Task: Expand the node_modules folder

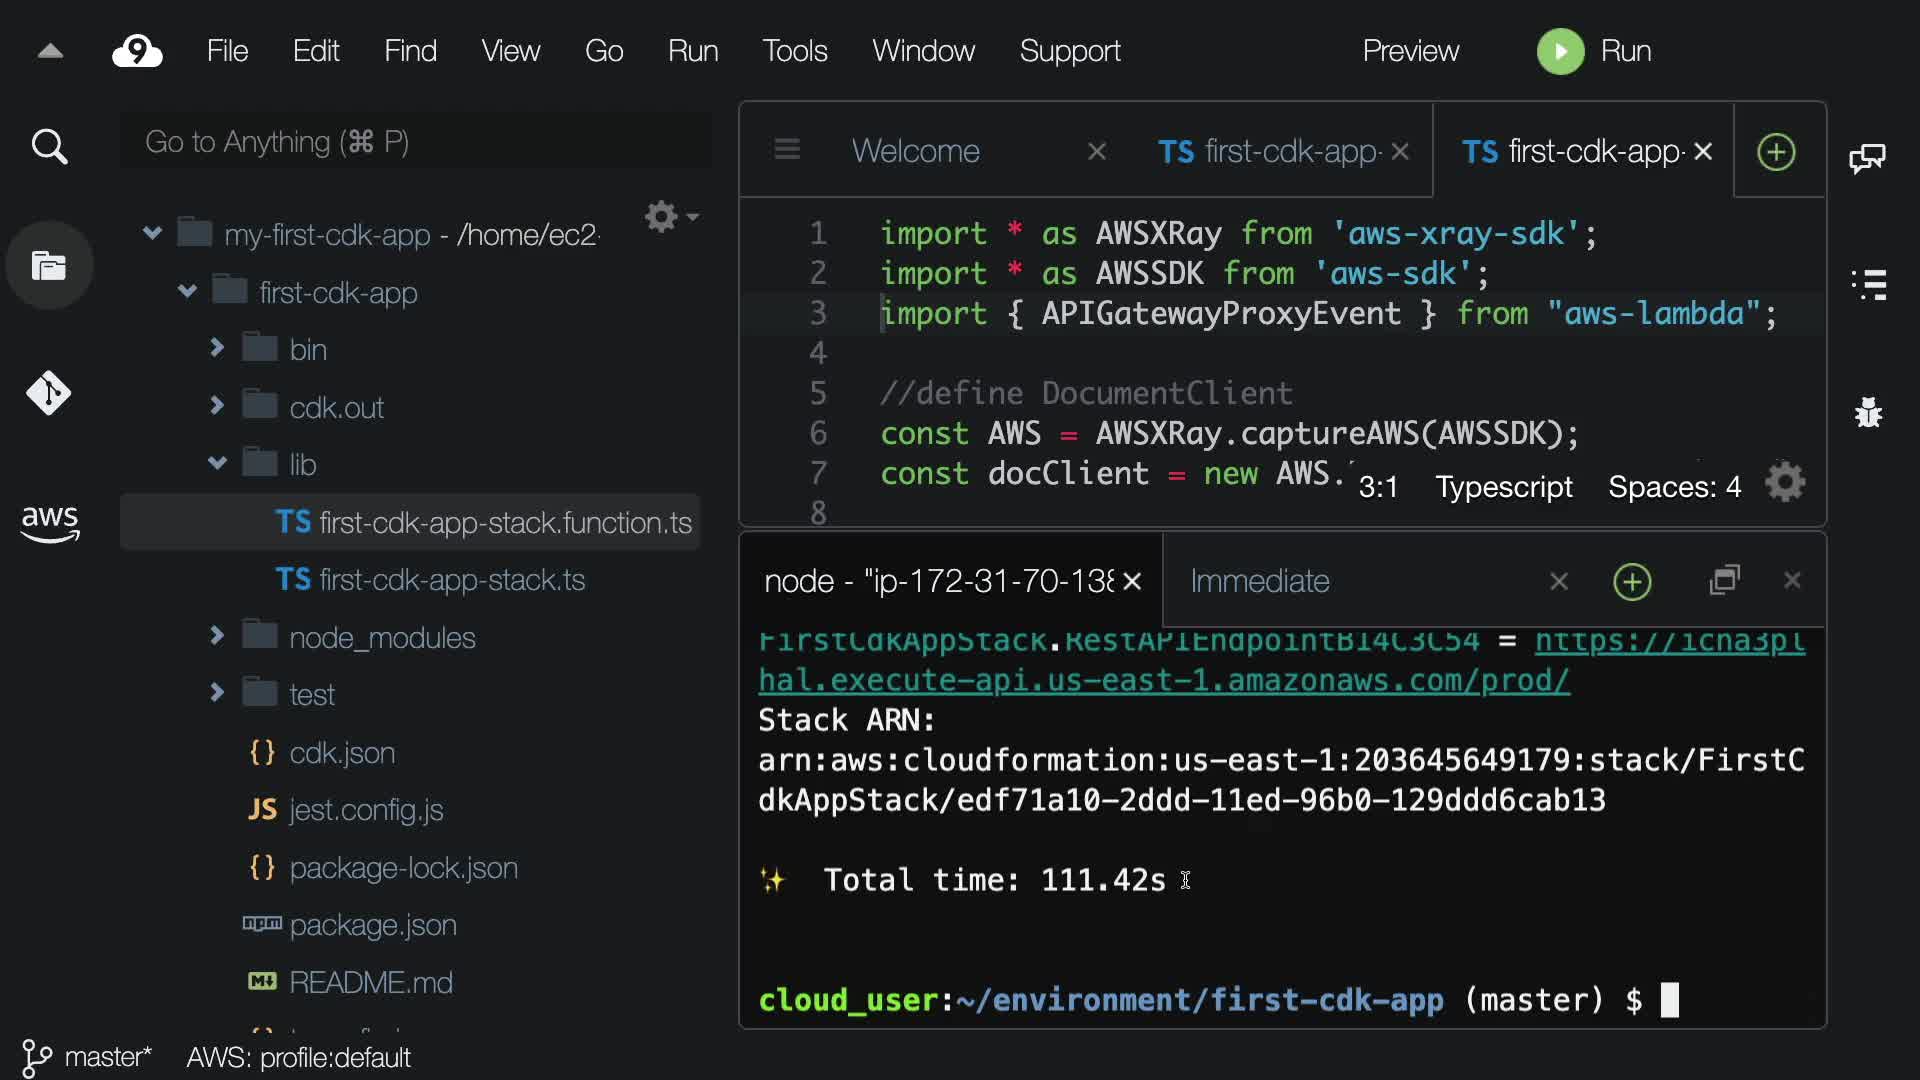Action: coord(217,636)
